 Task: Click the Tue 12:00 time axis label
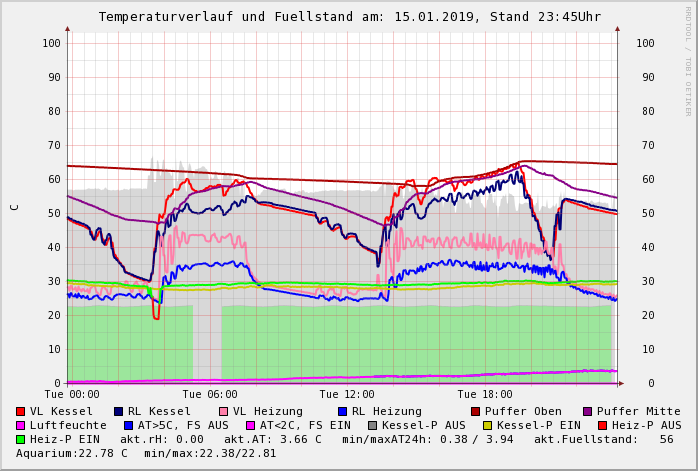tap(347, 395)
